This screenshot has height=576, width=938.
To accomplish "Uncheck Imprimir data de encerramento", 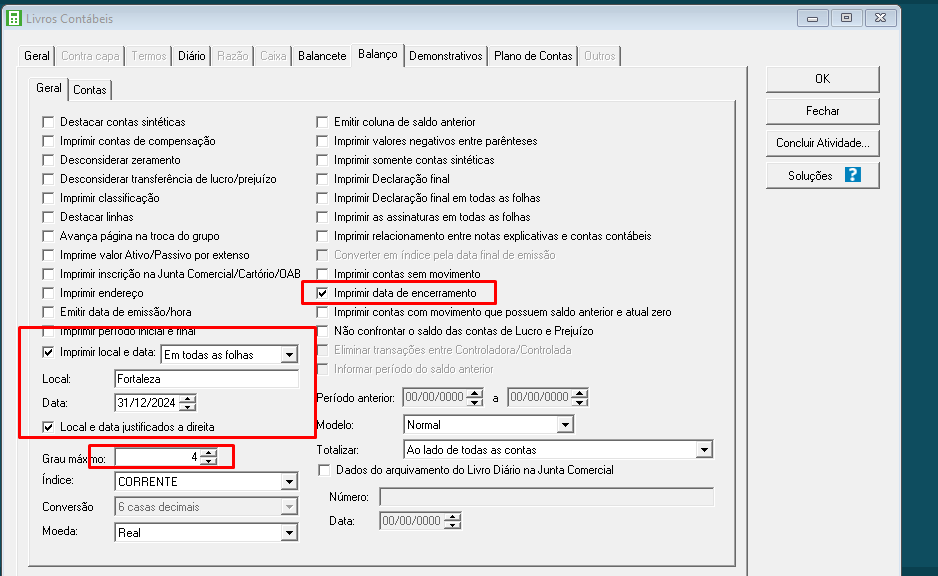I will click(322, 293).
